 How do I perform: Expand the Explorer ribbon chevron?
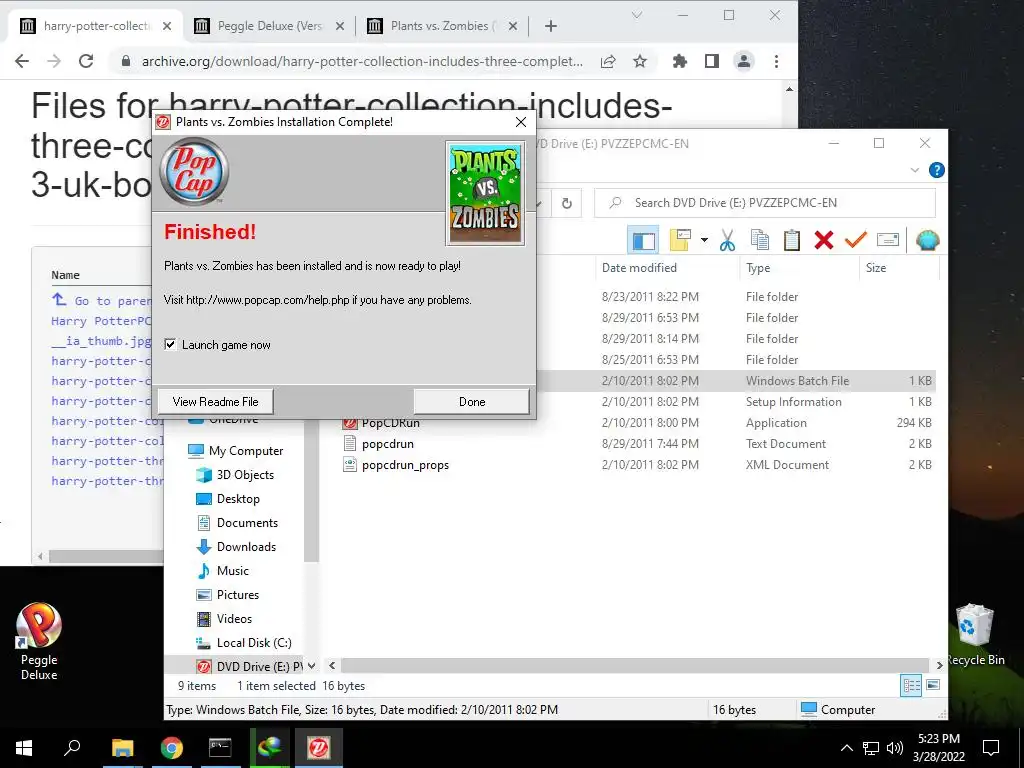[x=914, y=170]
